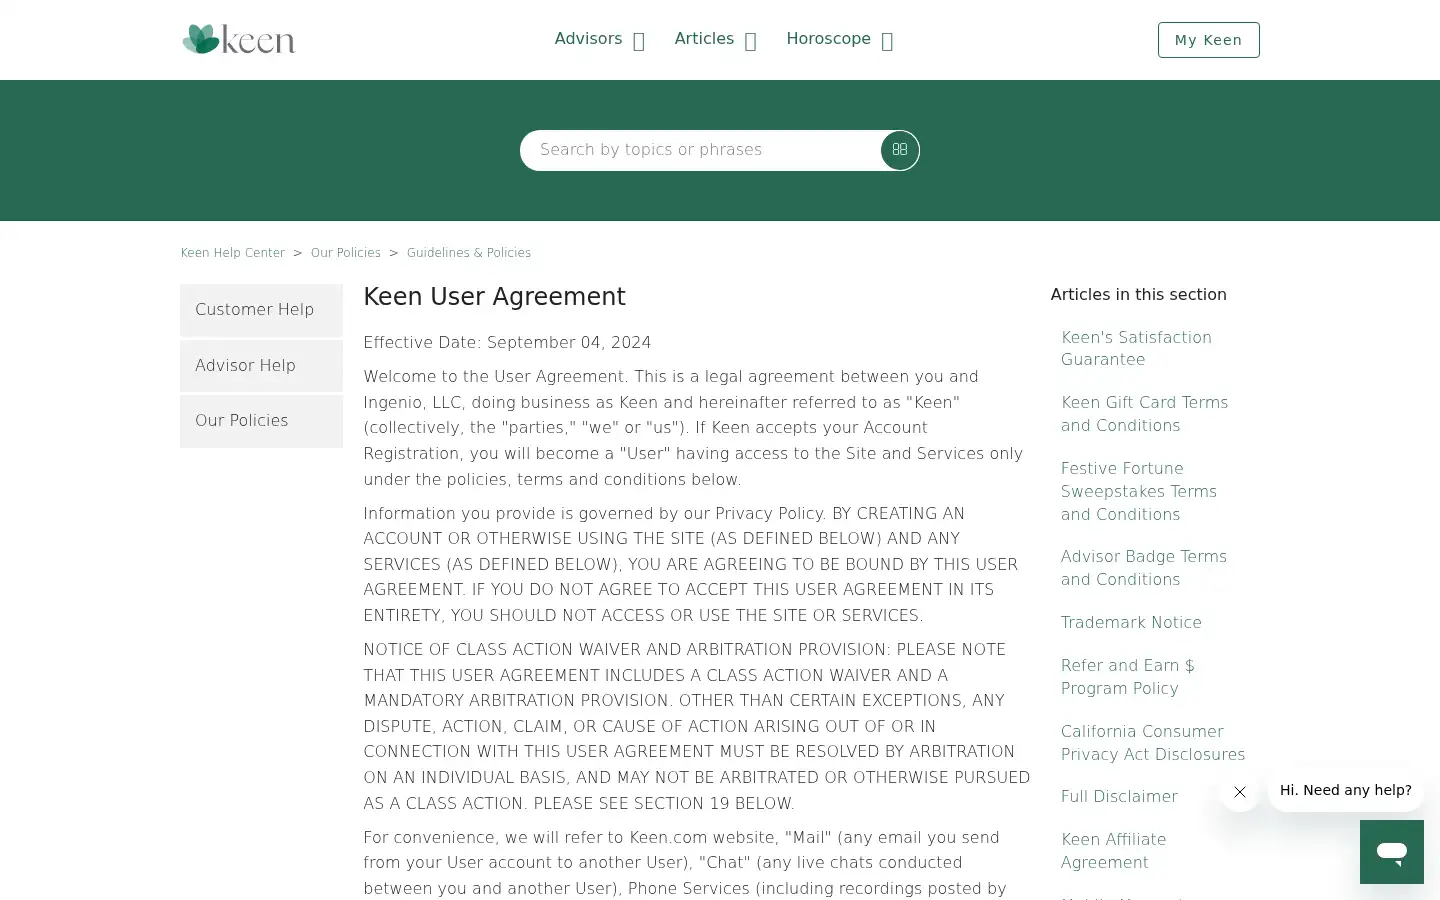Open the Horoscope menu

click(x=828, y=39)
